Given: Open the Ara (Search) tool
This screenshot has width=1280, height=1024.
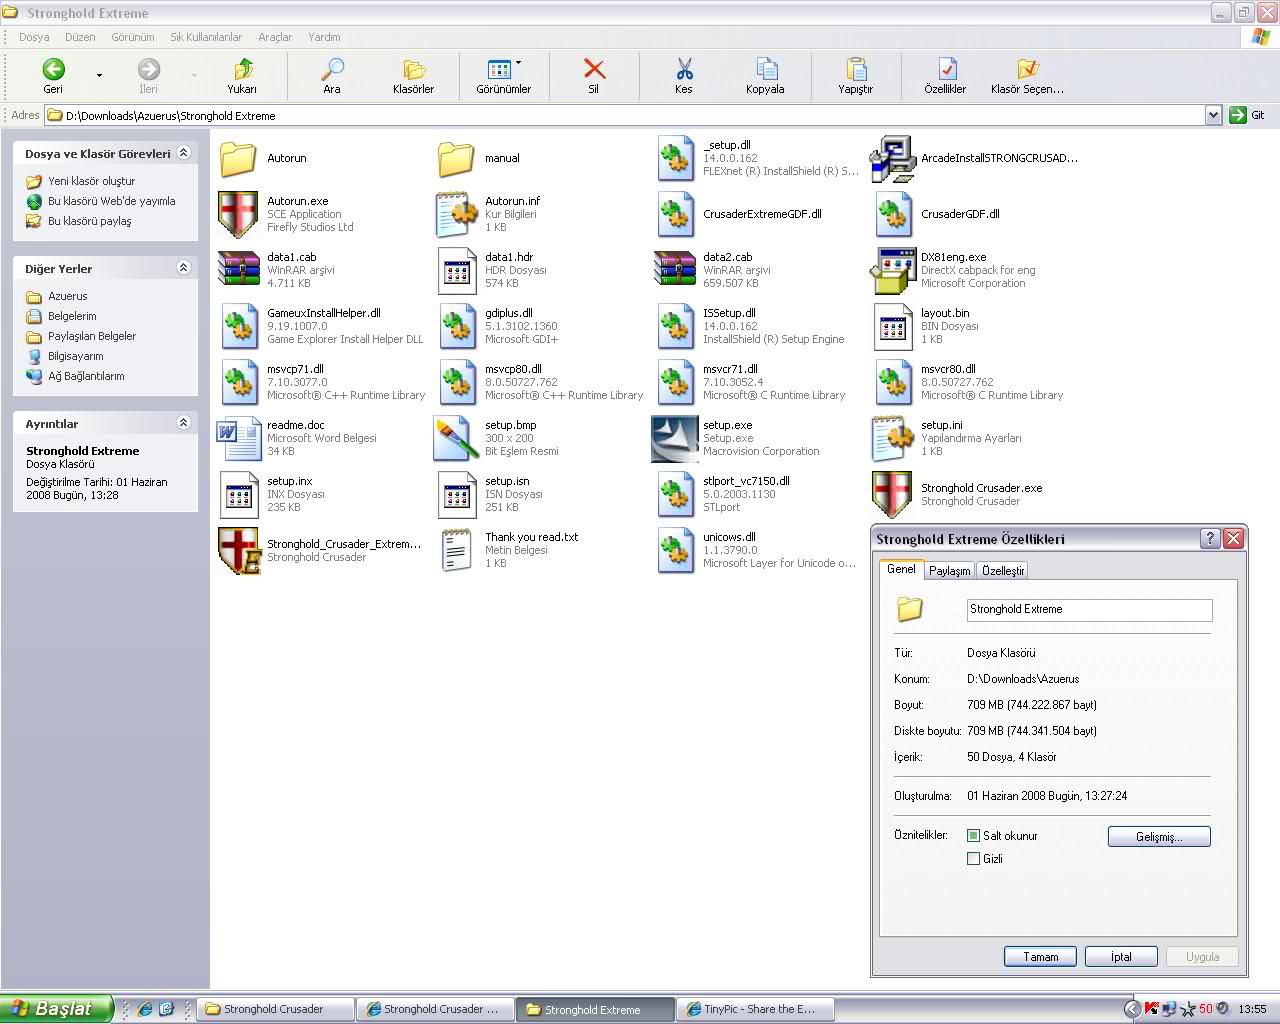Looking at the screenshot, I should [x=332, y=76].
